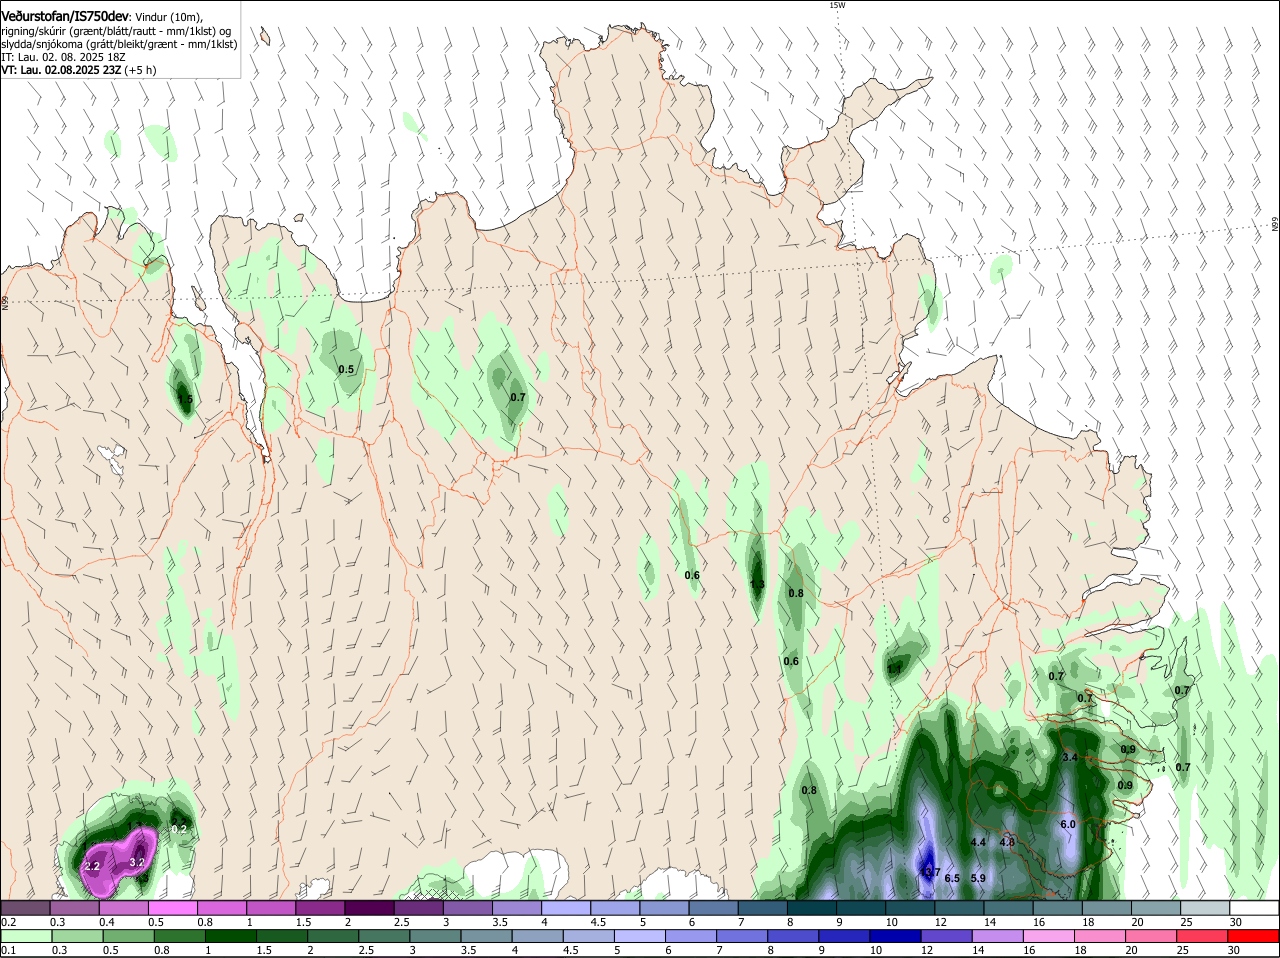The image size is (1280, 958).
Task: Click the 4.4 precipitation value on the map
Action: pos(978,842)
